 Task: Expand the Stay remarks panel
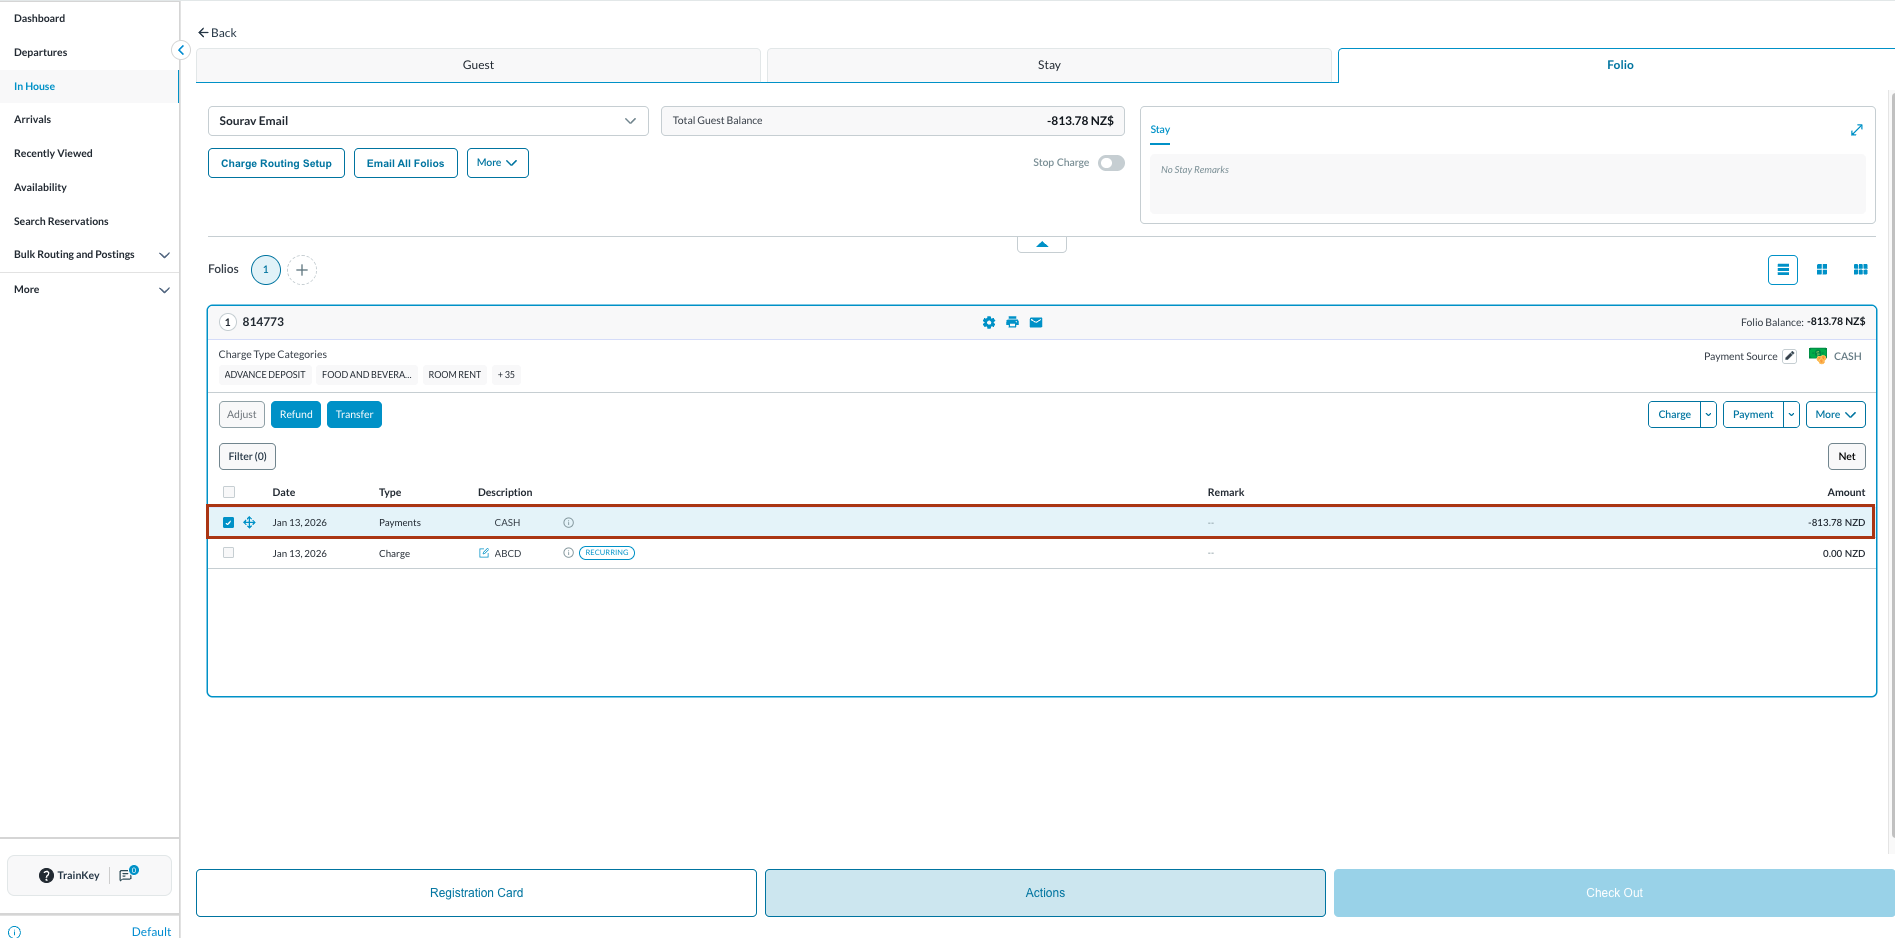click(x=1856, y=130)
